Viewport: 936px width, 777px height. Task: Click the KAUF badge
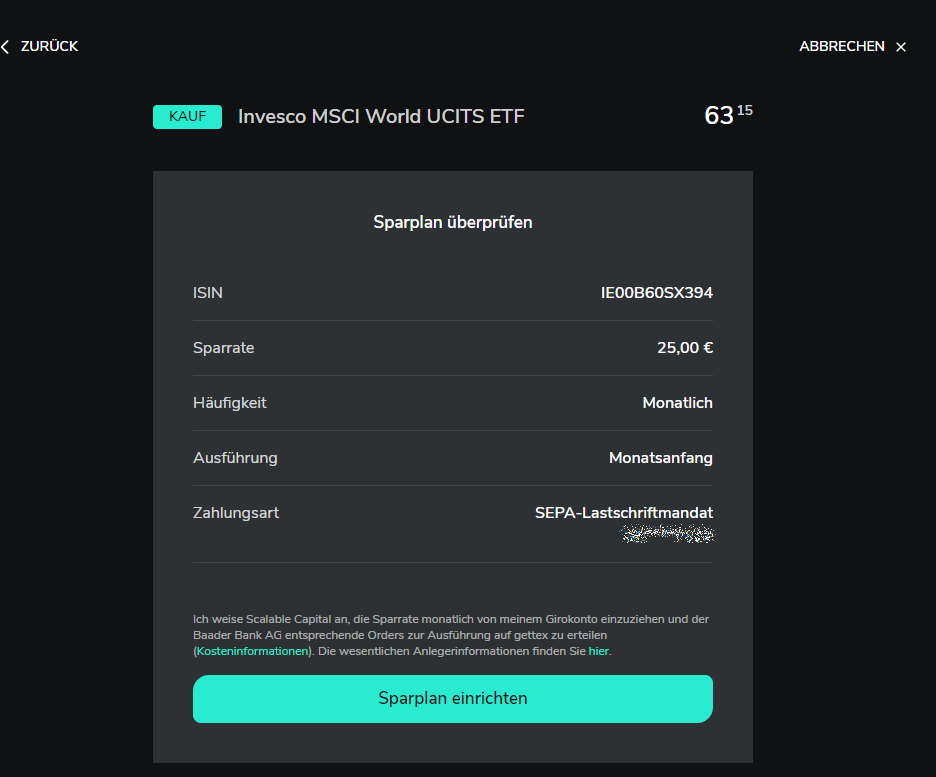point(187,116)
